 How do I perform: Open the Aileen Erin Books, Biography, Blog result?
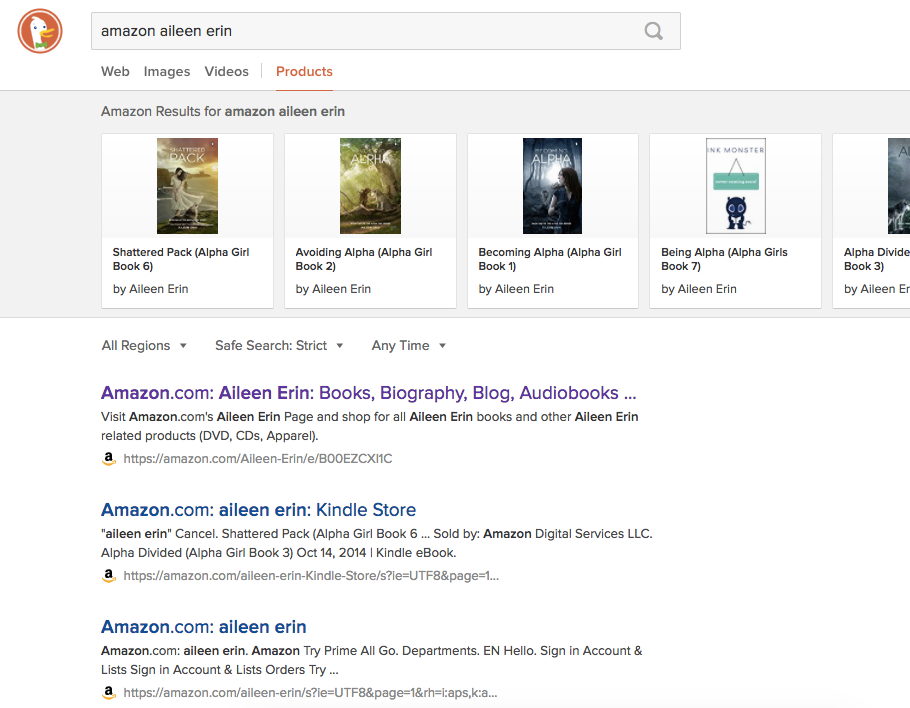coord(369,393)
